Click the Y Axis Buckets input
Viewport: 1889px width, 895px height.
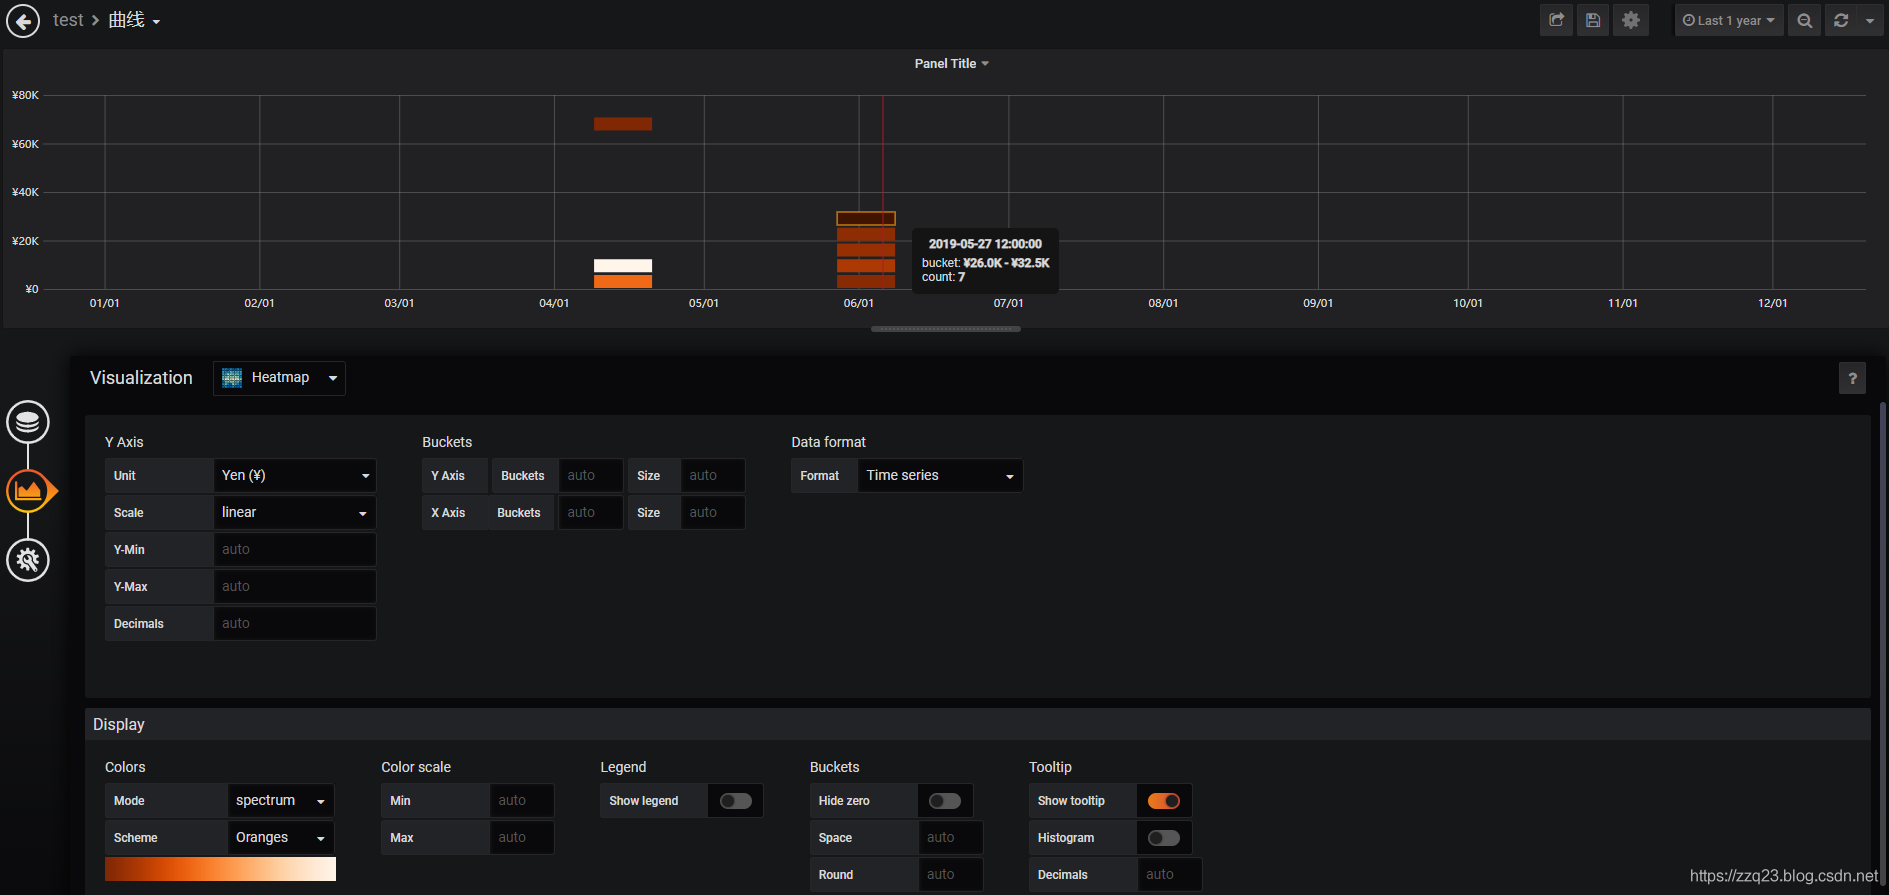point(591,476)
